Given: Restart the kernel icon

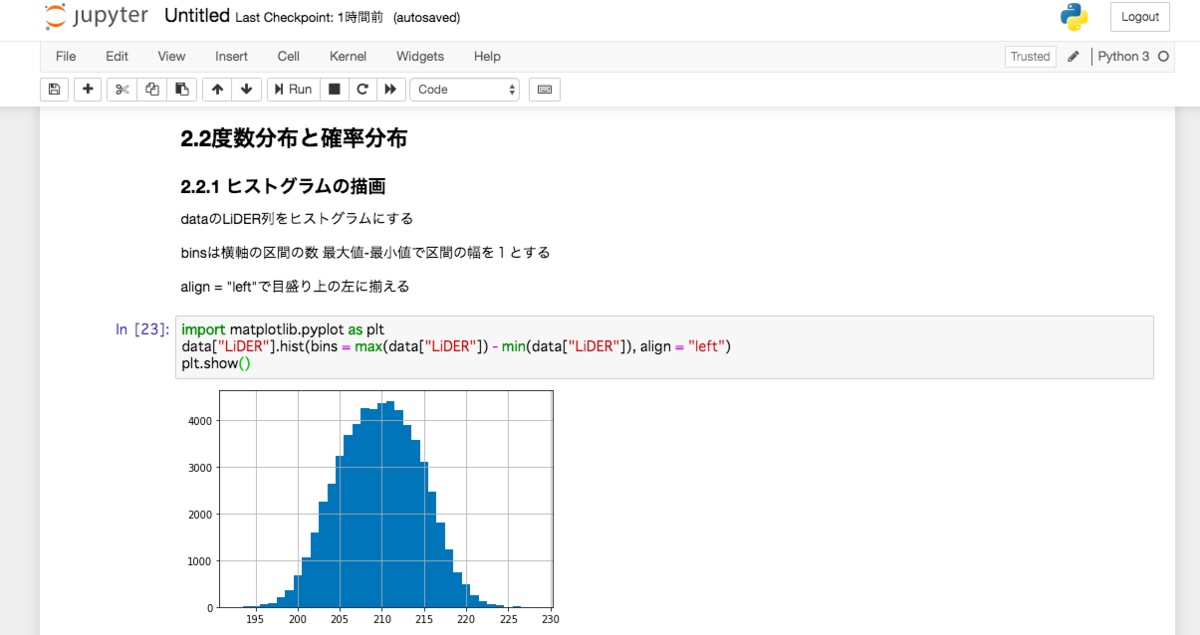Looking at the screenshot, I should [x=362, y=89].
